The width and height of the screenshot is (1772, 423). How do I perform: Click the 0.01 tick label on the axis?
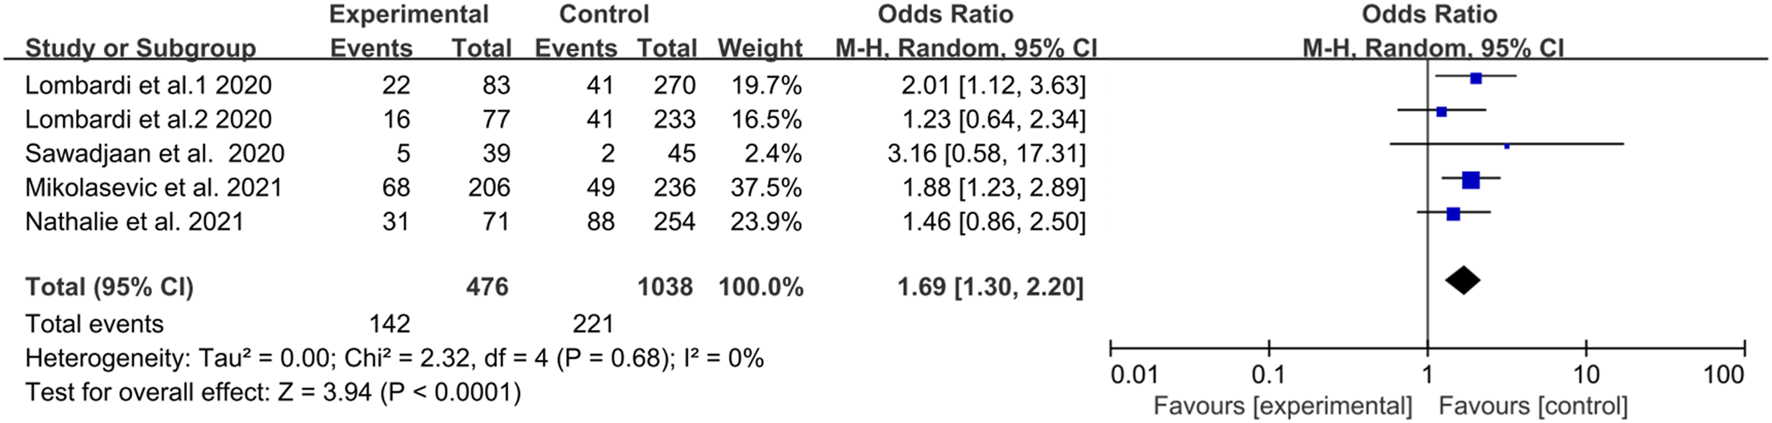click(1134, 375)
